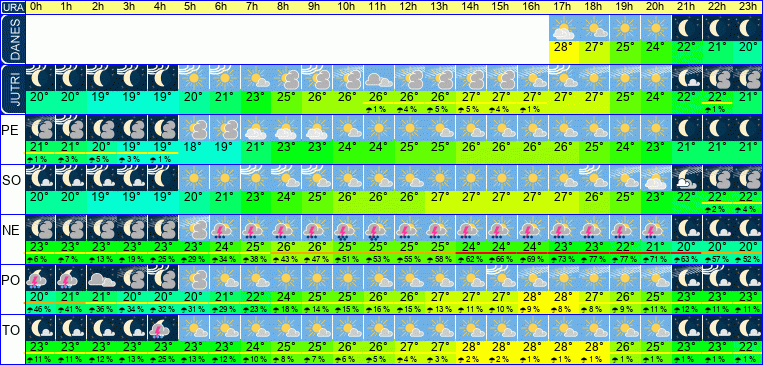Click PE 19h temperature 24°
This screenshot has width=763, height=365.
tap(625, 147)
